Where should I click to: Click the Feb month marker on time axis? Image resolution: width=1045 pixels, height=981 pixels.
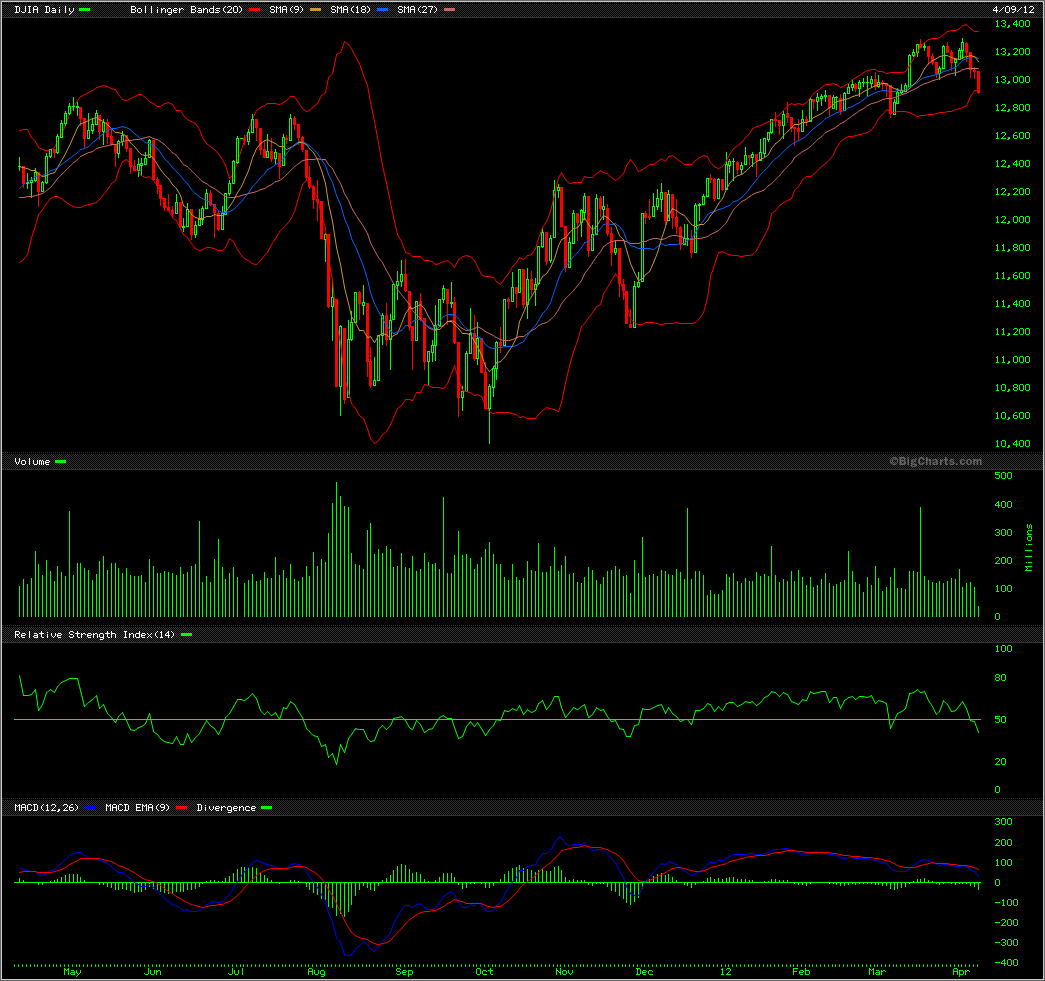[x=800, y=971]
